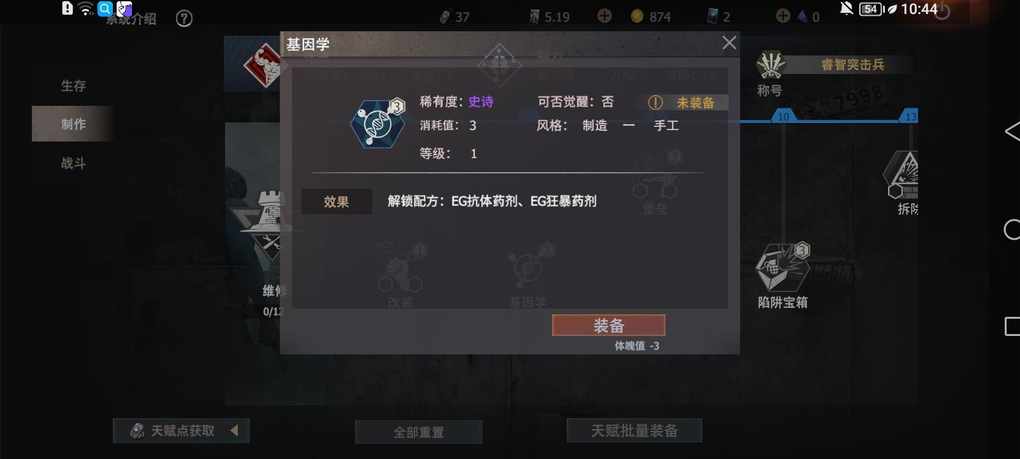Click the red chess knight emblem icon
Viewport: 1020px width, 459px height.
(262, 64)
